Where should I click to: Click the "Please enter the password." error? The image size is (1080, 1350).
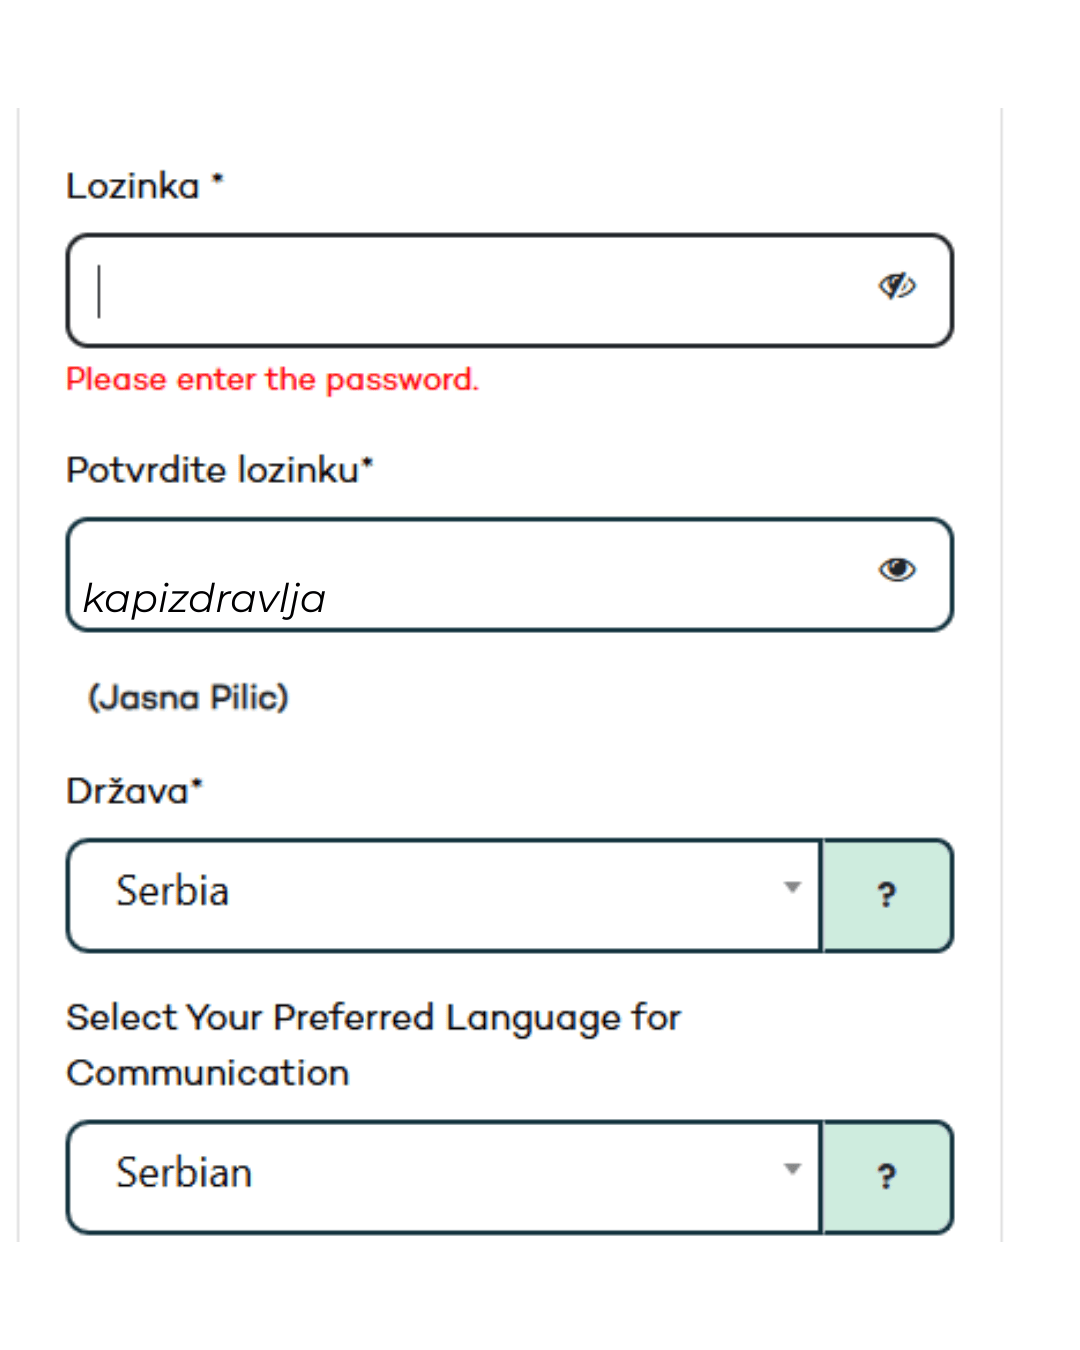click(x=273, y=380)
